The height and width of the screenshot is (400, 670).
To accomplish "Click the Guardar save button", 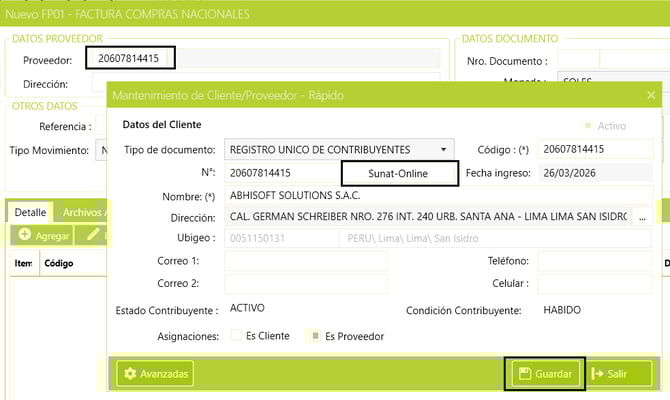I will coord(544,374).
